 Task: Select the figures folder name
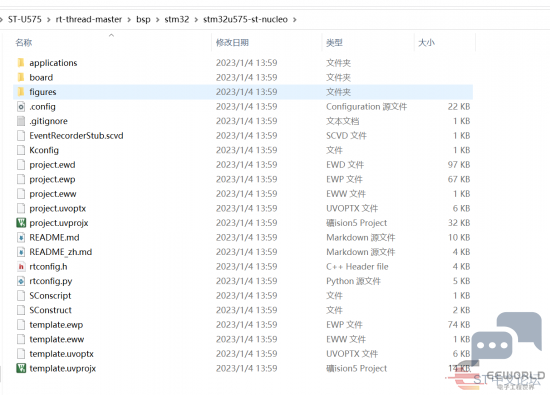pos(43,92)
